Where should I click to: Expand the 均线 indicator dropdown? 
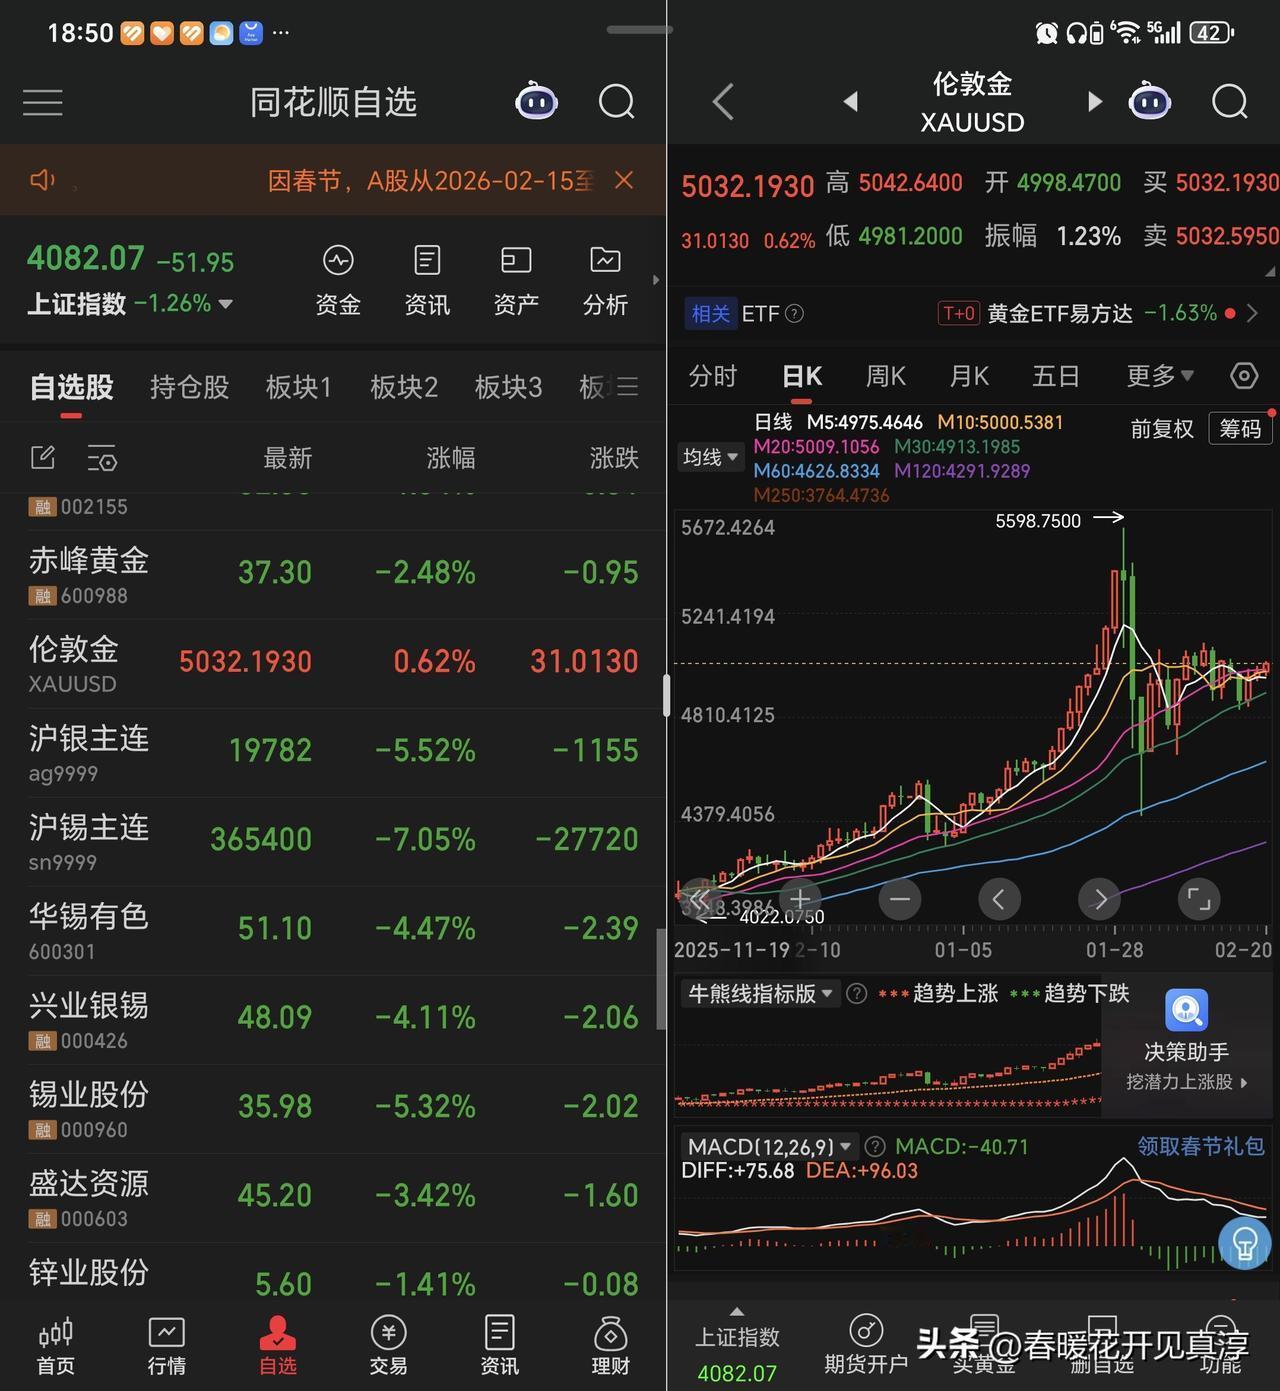(x=711, y=457)
